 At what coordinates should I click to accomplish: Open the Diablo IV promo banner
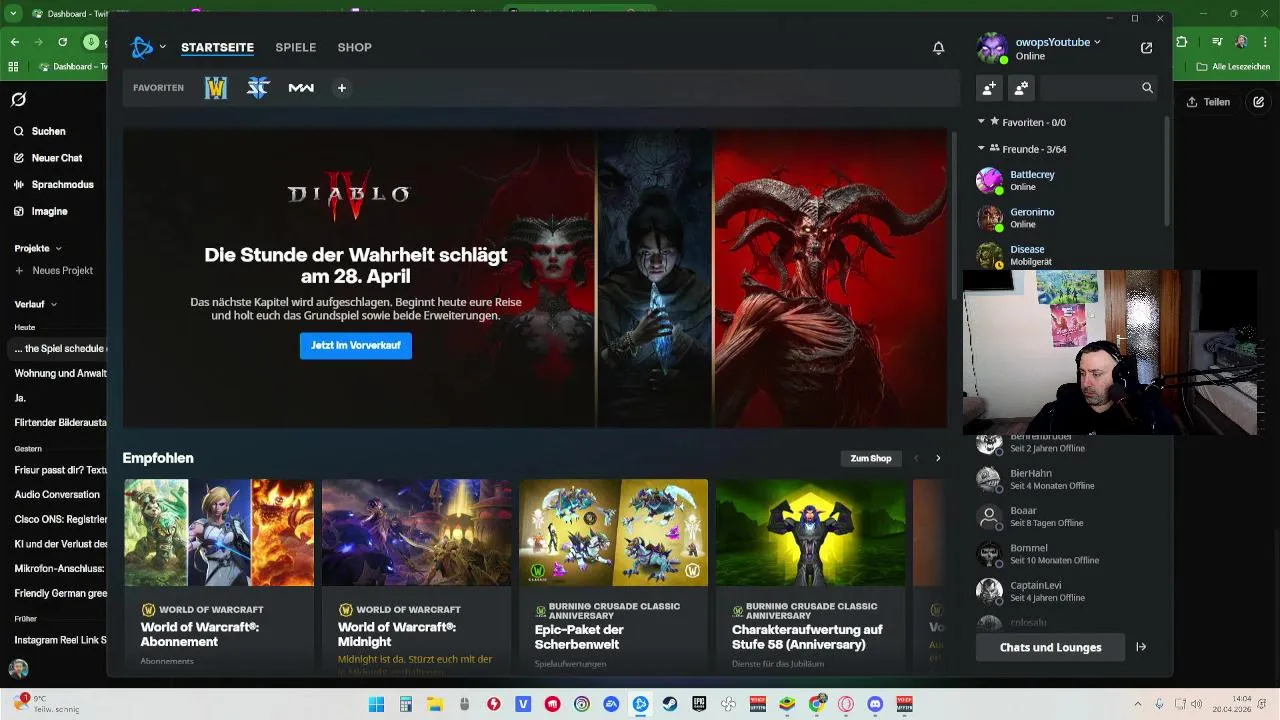pyautogui.click(x=535, y=278)
